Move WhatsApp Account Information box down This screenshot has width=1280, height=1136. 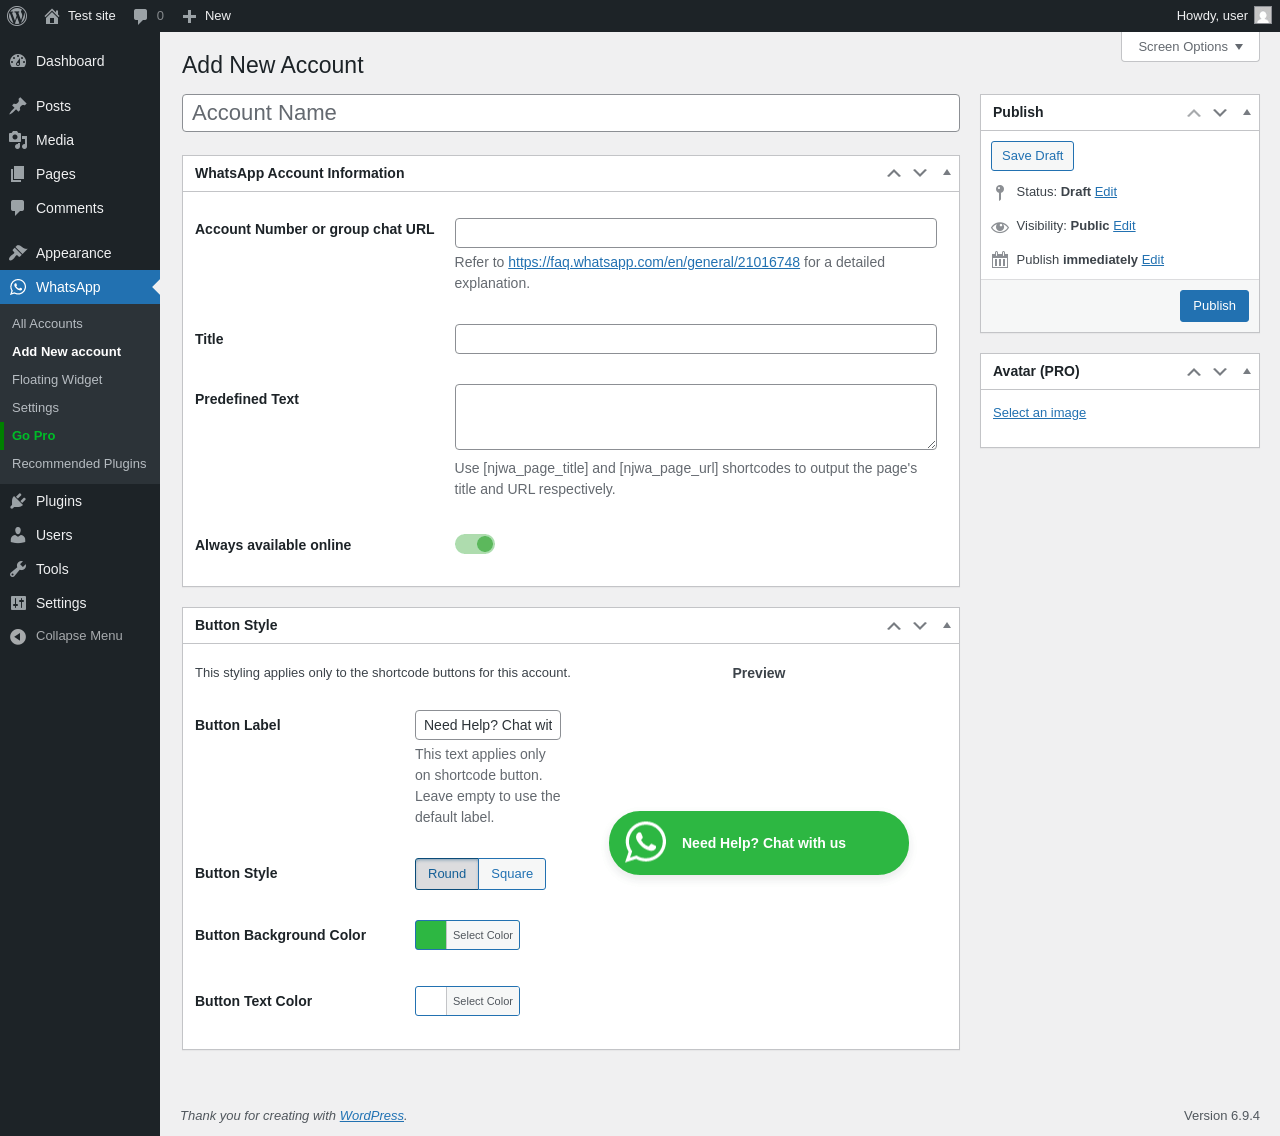tap(920, 173)
